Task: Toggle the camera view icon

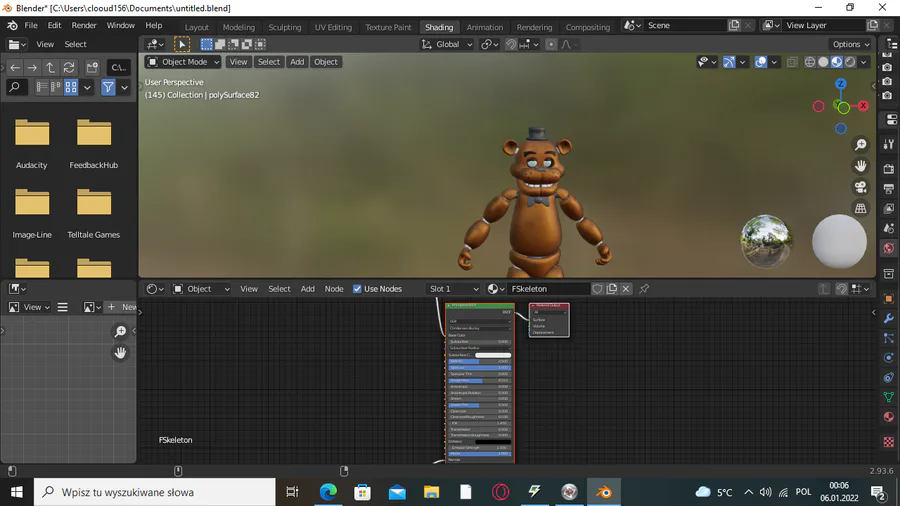Action: [x=860, y=187]
